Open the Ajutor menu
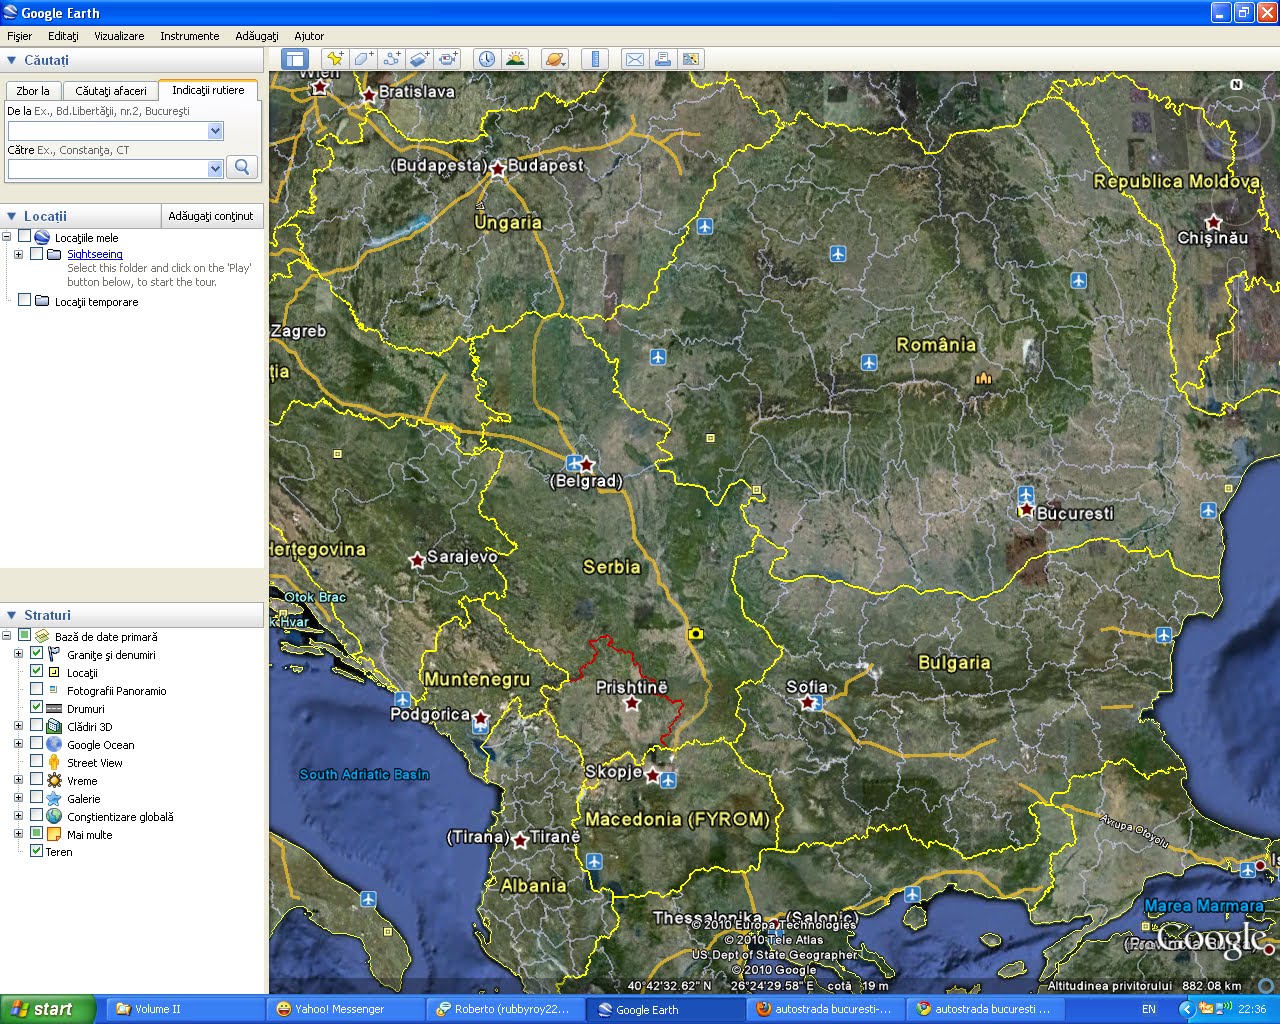Image resolution: width=1280 pixels, height=1024 pixels. click(x=309, y=36)
